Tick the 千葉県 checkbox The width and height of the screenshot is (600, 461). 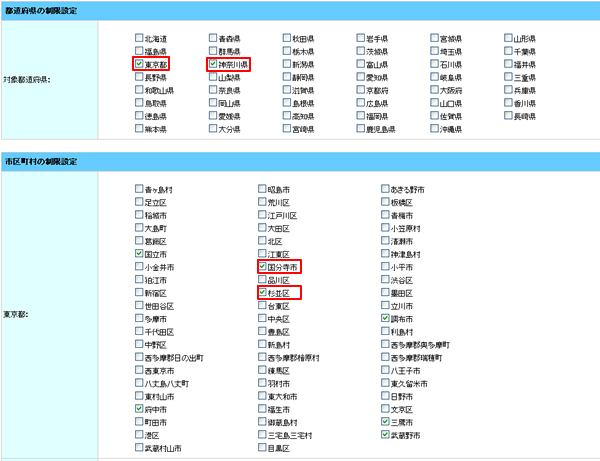click(x=509, y=51)
